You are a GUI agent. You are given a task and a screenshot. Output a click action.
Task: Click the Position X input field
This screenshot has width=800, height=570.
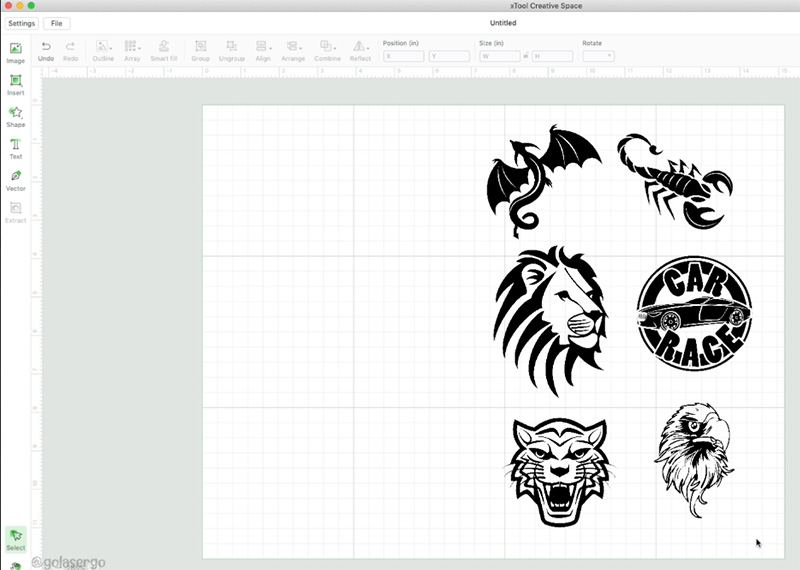click(x=404, y=57)
